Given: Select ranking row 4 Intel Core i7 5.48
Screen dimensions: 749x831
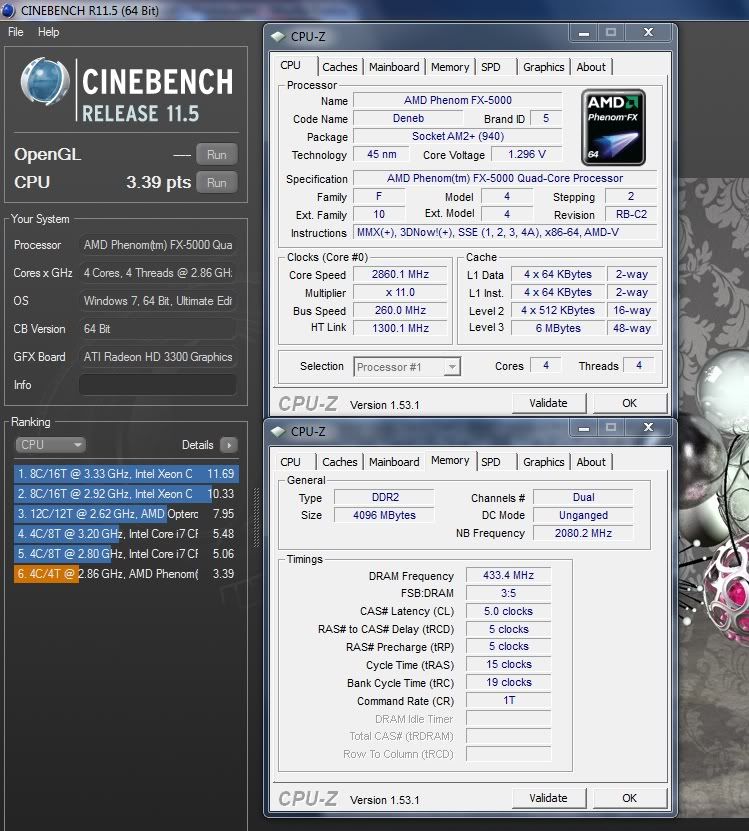Looking at the screenshot, I should click(126, 534).
